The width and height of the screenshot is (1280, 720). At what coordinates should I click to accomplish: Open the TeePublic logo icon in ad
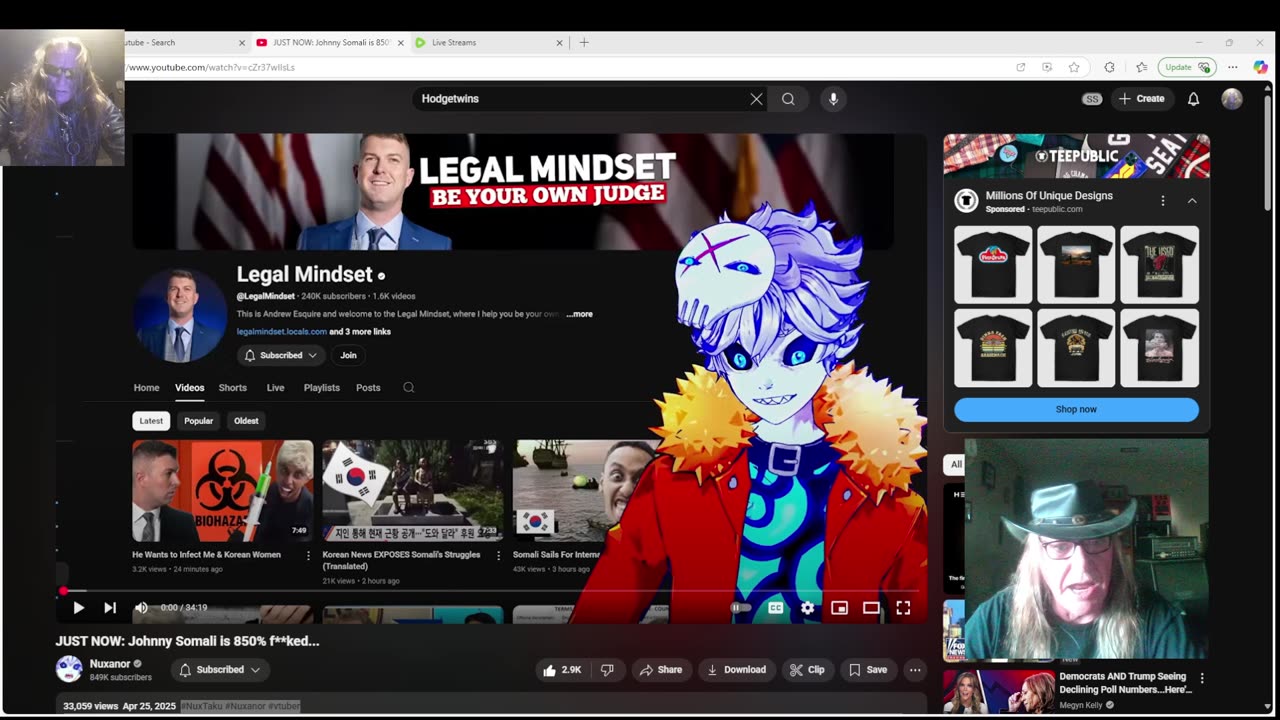click(x=966, y=201)
